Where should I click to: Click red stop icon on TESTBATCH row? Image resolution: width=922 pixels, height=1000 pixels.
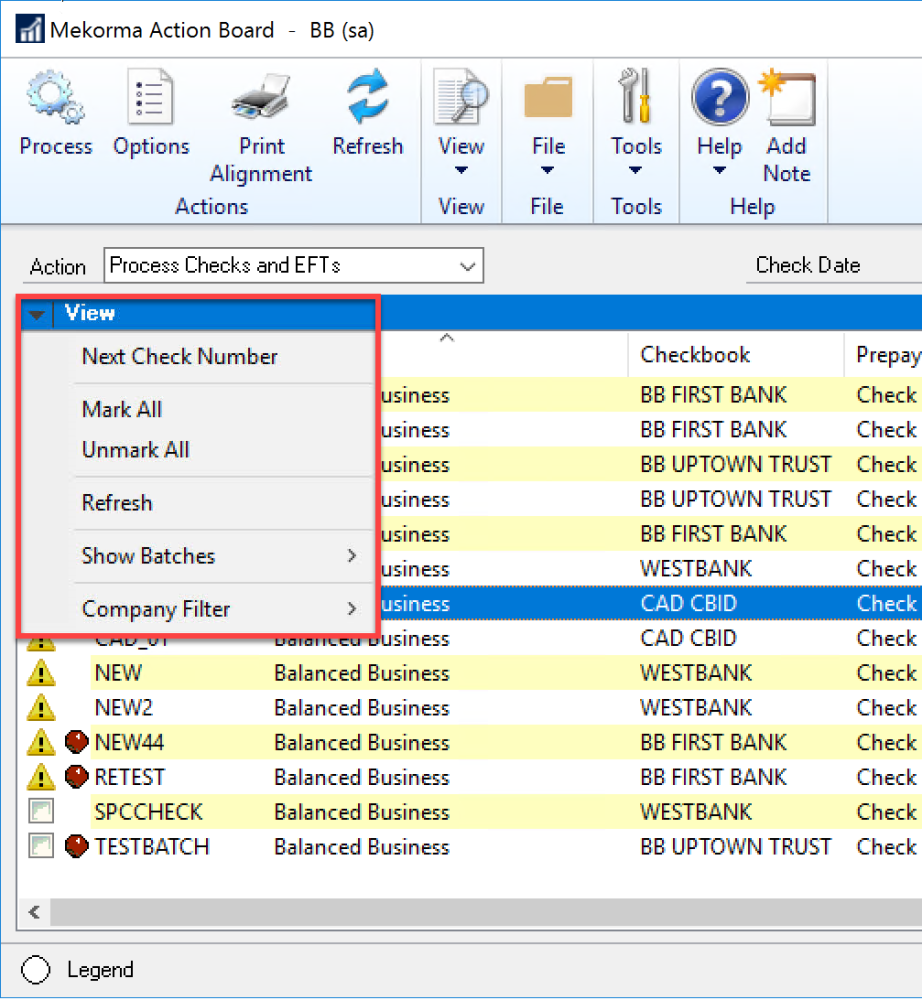[x=77, y=846]
